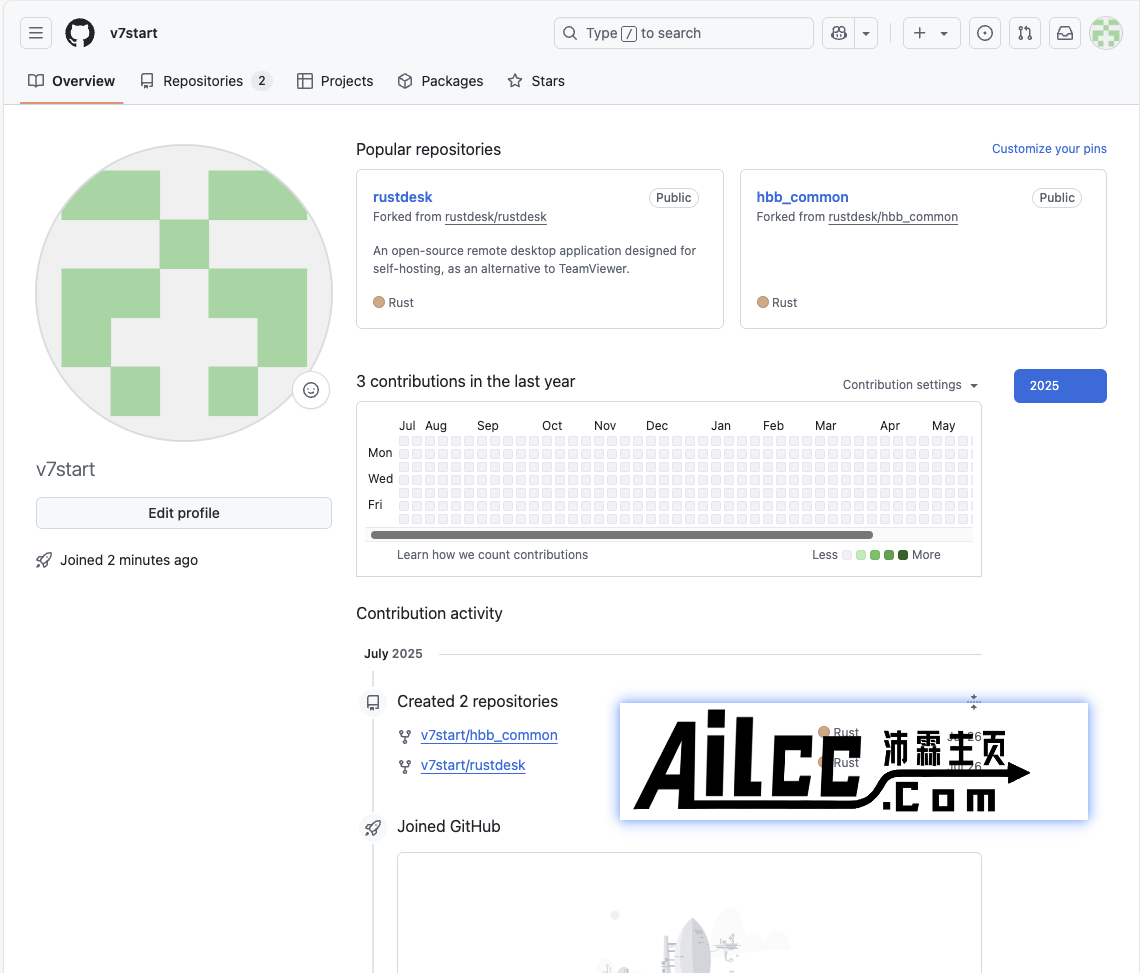Open rustdesk/hbb_common fork source link
Image resolution: width=1140 pixels, height=973 pixels.
click(x=893, y=217)
